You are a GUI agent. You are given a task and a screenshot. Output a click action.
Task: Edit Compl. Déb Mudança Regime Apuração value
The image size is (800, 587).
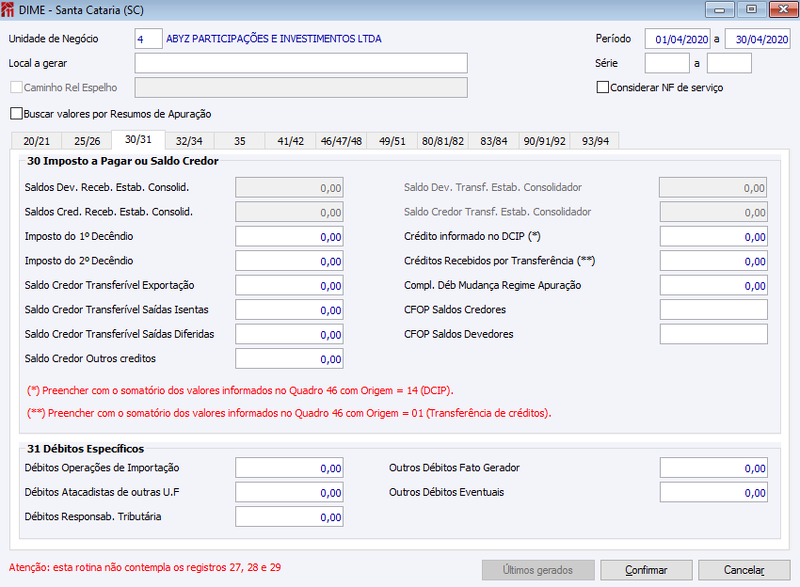coord(714,286)
